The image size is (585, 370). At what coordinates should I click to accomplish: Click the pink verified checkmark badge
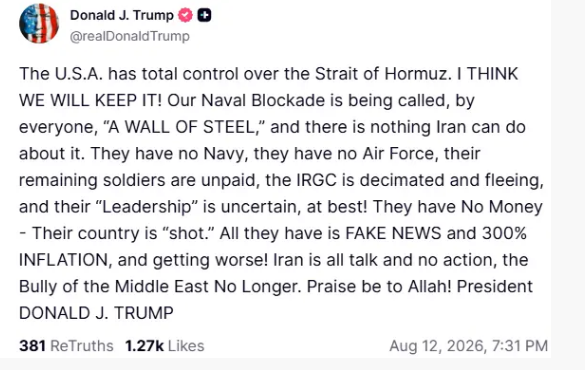(x=185, y=15)
